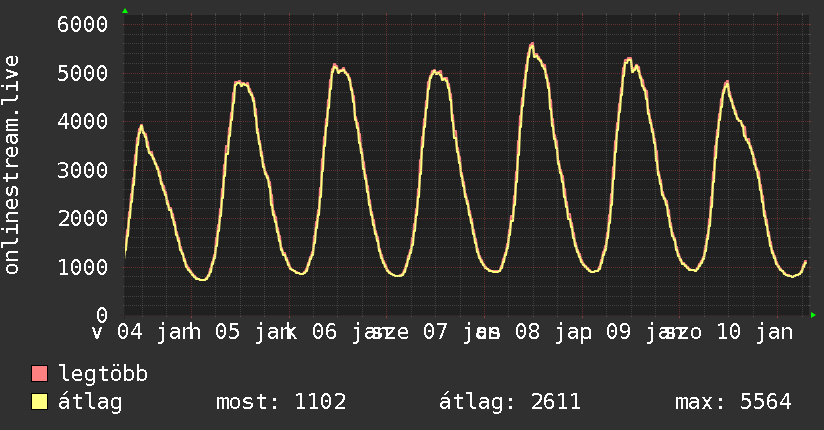Click the 3000 y-axis tick label
824x430 pixels.
pyautogui.click(x=83, y=170)
